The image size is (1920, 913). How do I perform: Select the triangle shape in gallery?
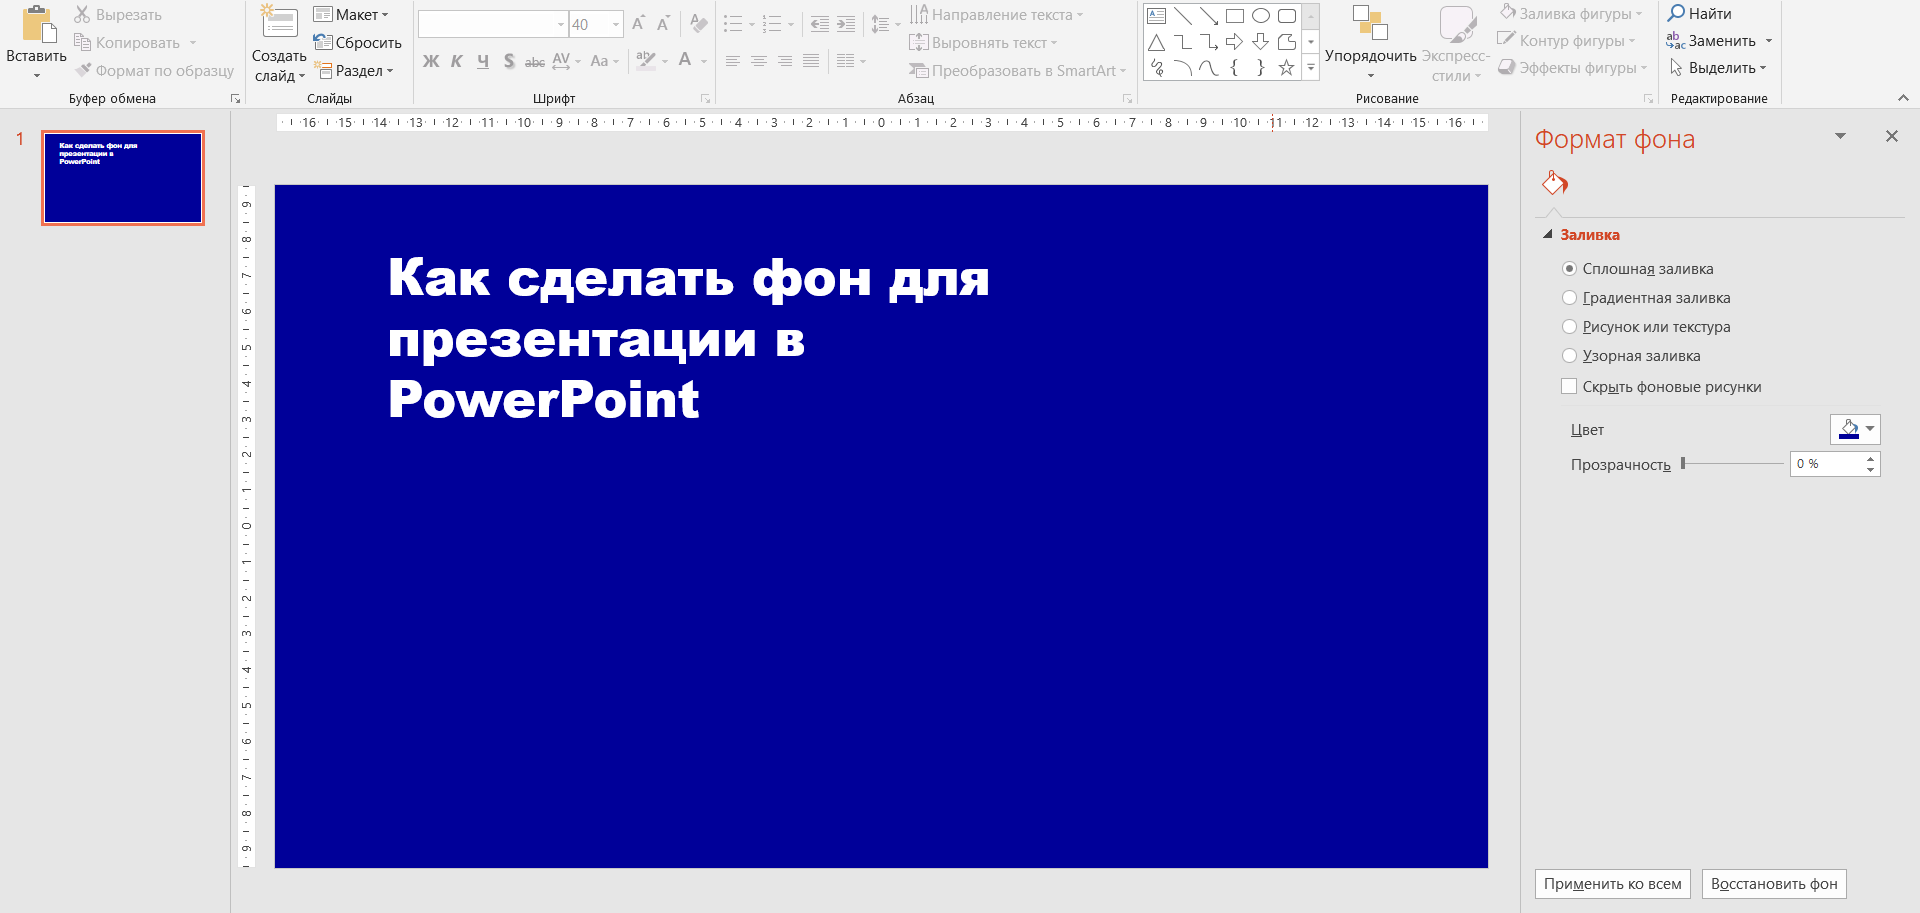point(1157,42)
